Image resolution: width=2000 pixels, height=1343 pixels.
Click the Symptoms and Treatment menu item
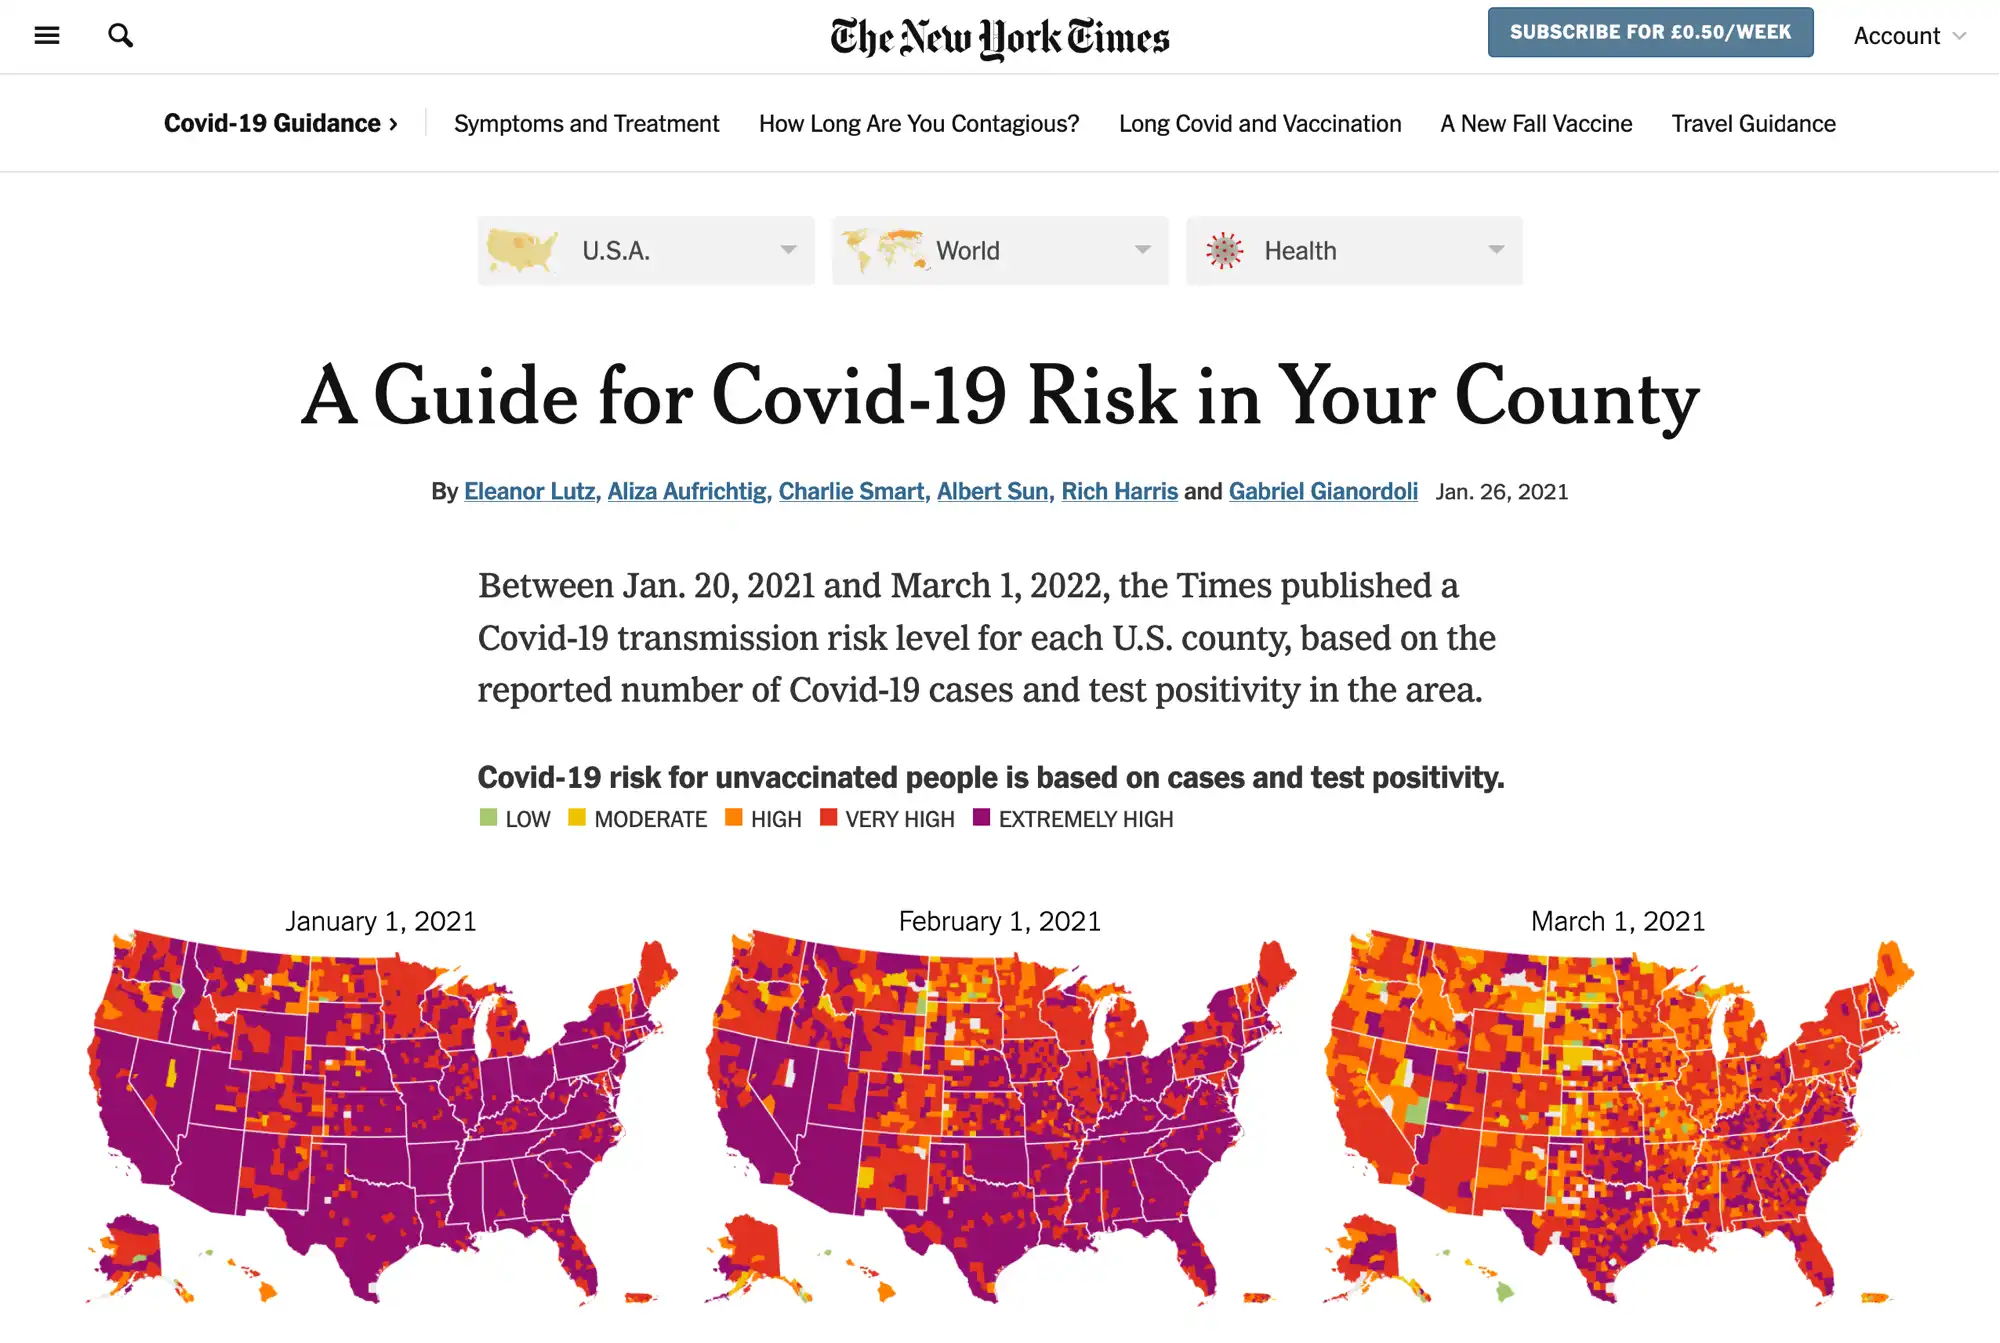click(x=586, y=123)
